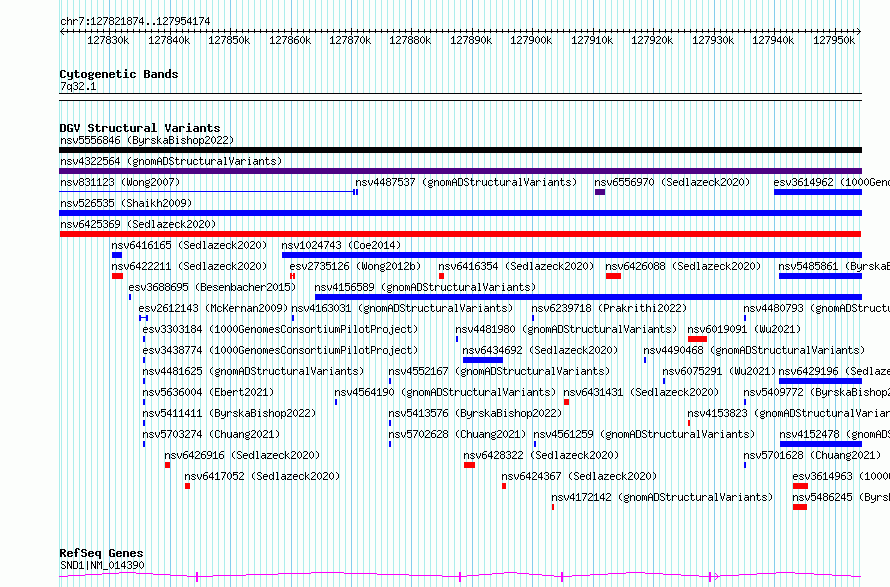Open esv3438774 (1000GenomesConsortiumPilotProject) label
Screen dimensions: 890x587
pyautogui.click(x=280, y=350)
